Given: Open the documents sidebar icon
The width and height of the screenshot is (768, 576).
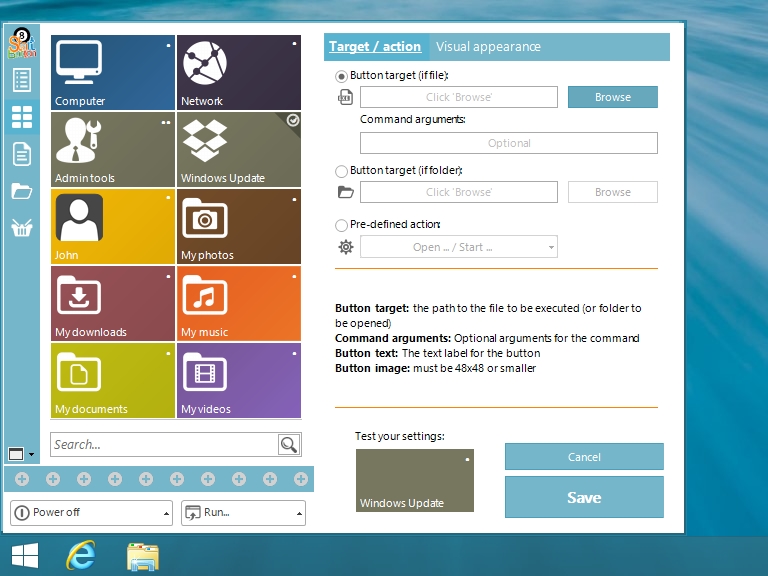Looking at the screenshot, I should pyautogui.click(x=22, y=154).
